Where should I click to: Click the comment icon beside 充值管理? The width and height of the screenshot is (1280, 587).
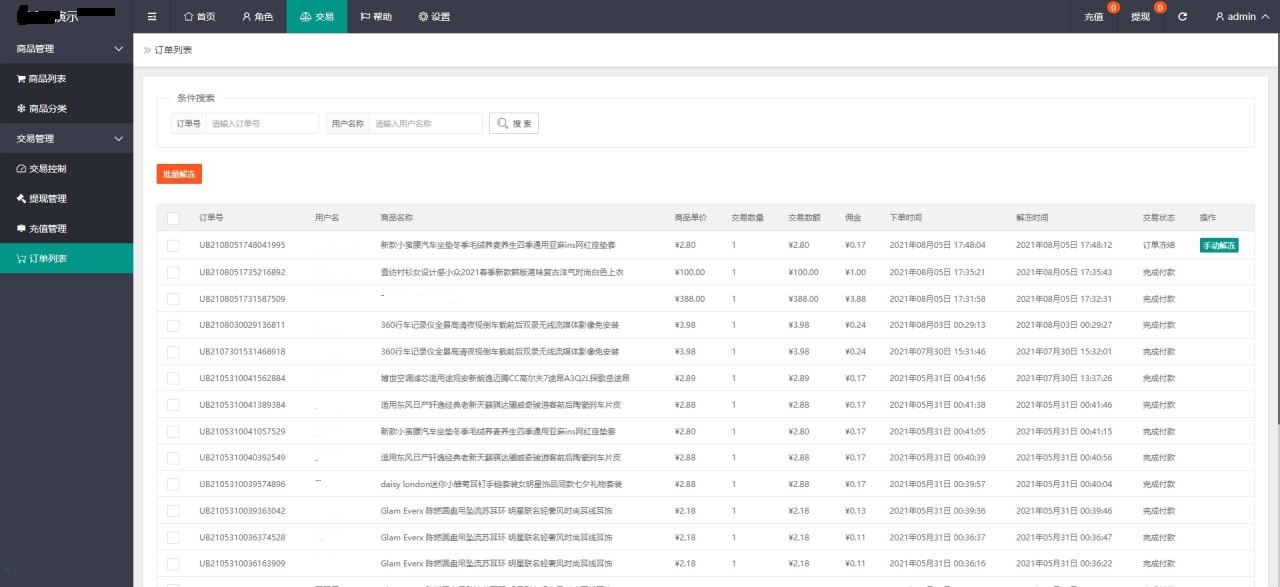coord(22,229)
